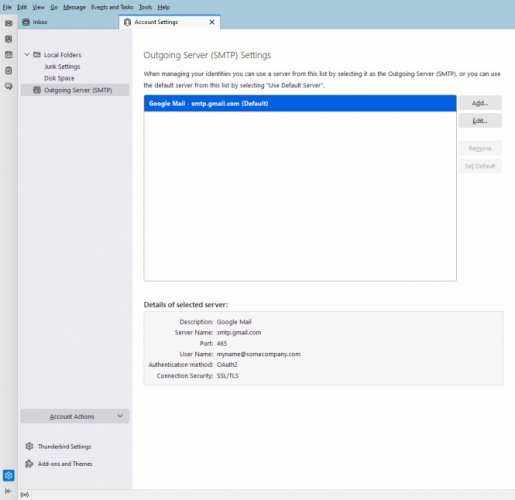Click the Inbox tab icon
This screenshot has width=515, height=500.
[26, 22]
